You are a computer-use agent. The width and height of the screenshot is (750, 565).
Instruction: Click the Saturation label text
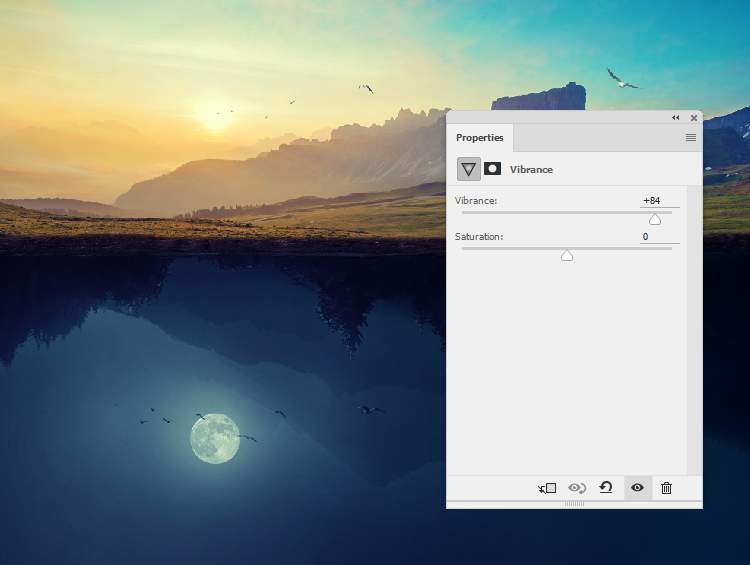(x=479, y=237)
